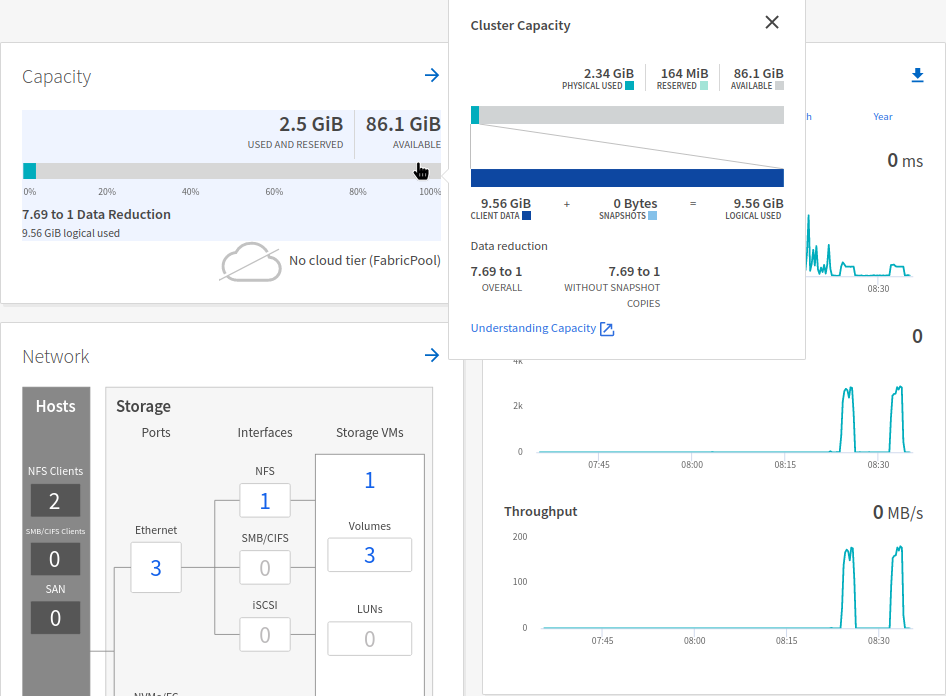This screenshot has height=696, width=946.
Task: Click the '0 ms' latency value
Action: pyautogui.click(x=905, y=160)
